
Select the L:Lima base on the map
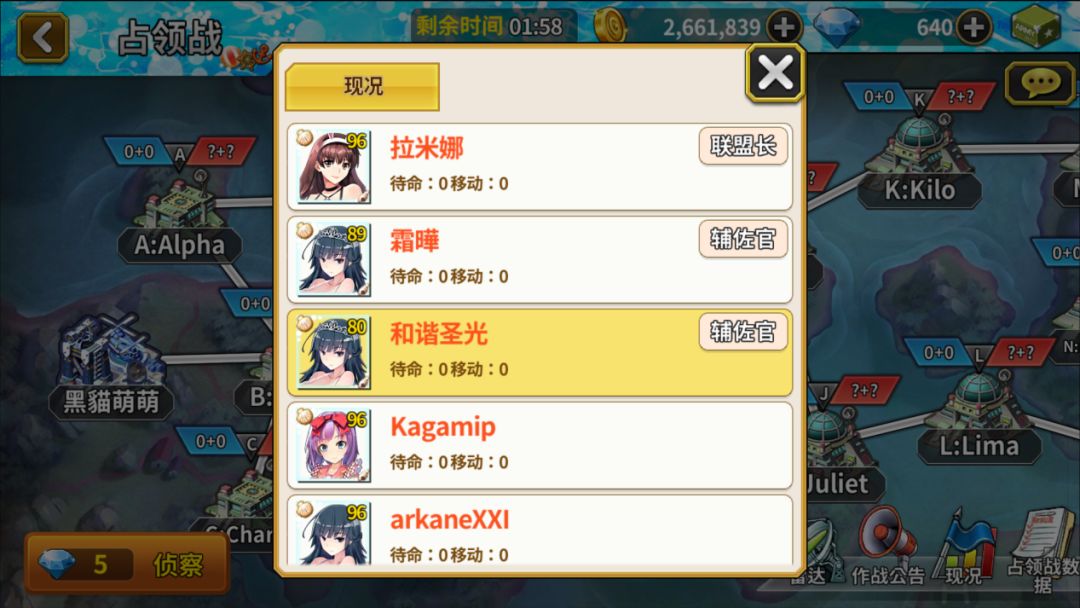point(979,419)
